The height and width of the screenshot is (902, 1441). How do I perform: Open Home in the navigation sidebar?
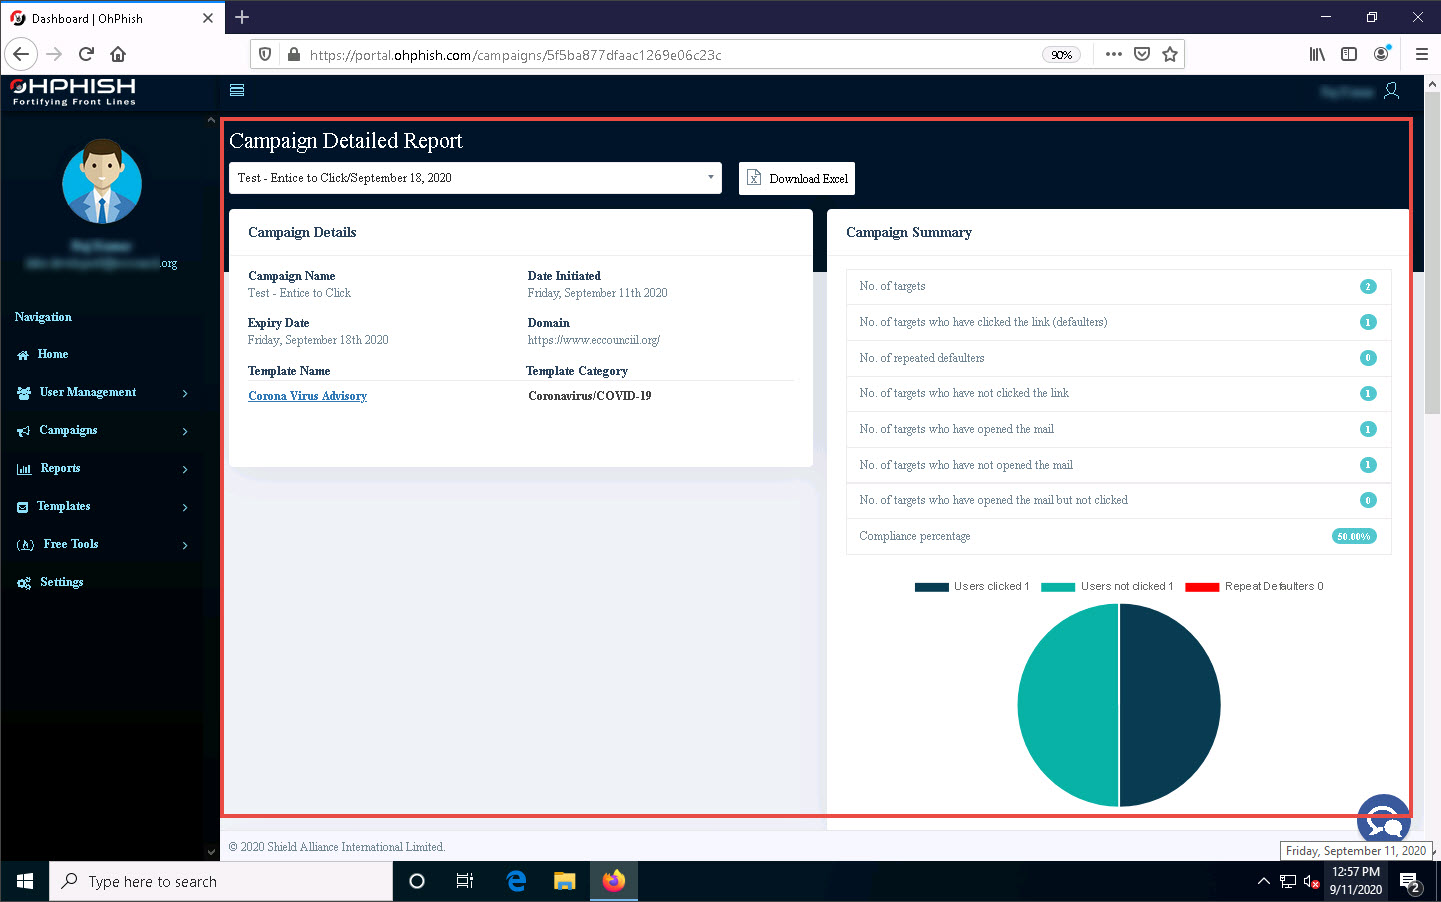[x=53, y=354]
